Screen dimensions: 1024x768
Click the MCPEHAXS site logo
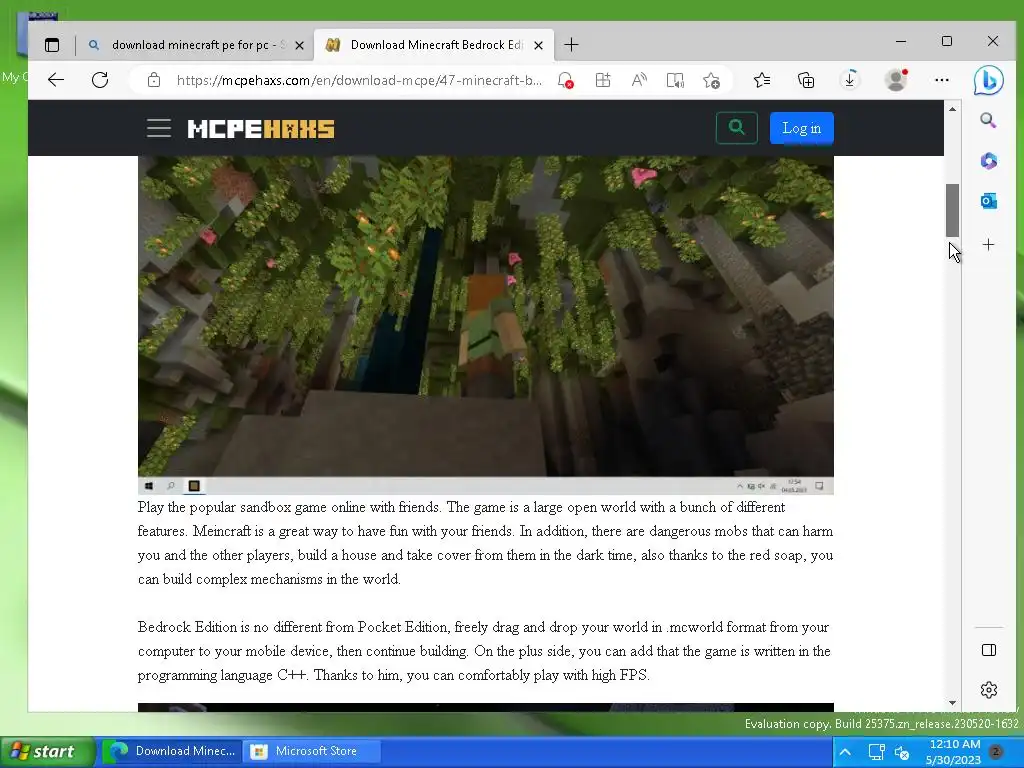261,129
